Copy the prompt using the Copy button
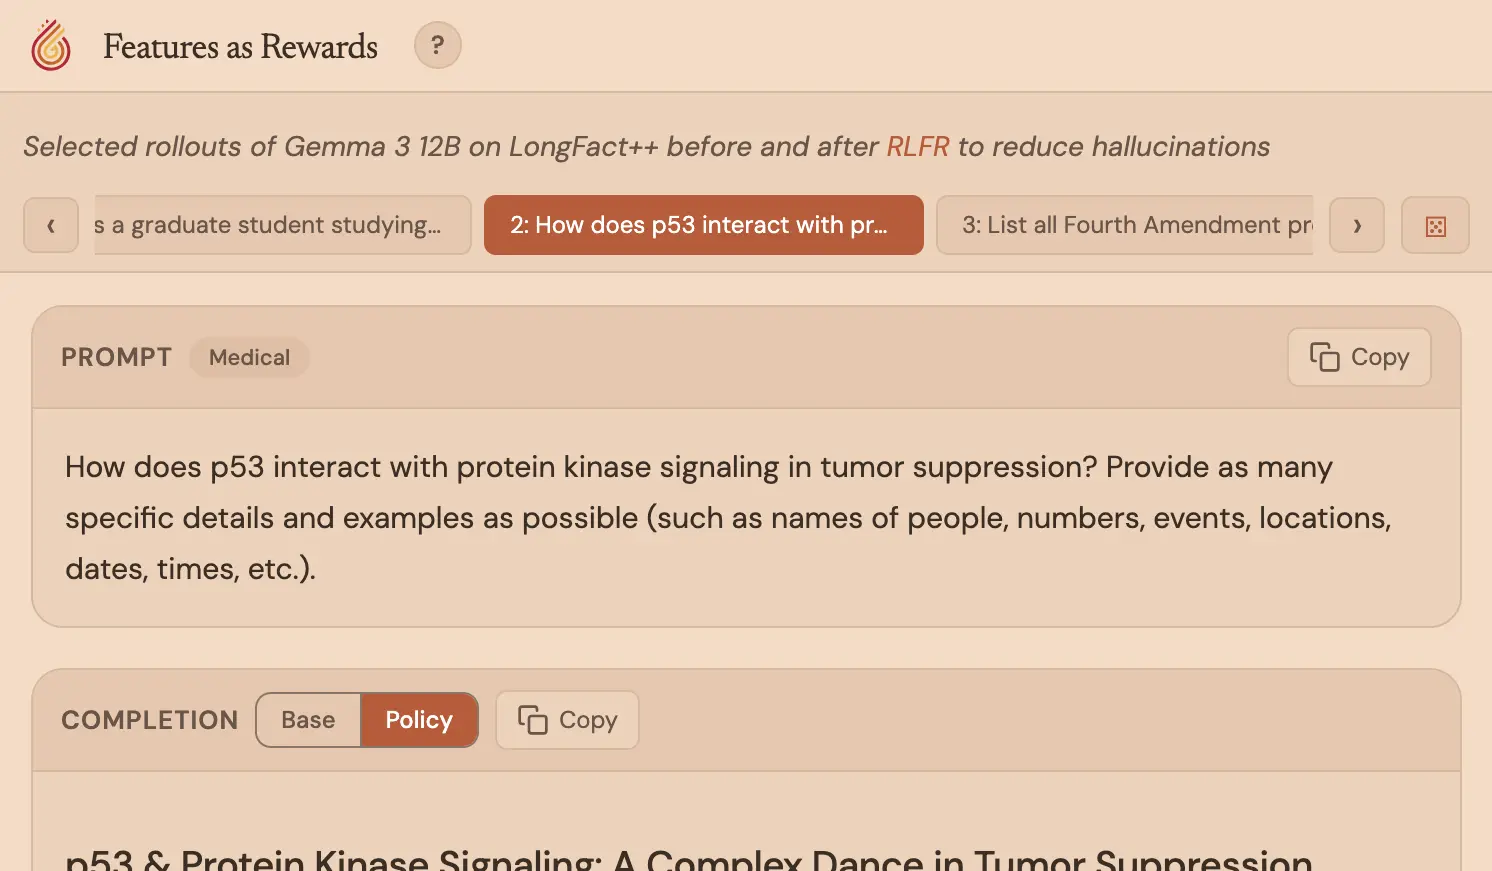Screen dimensions: 1492x871 point(1359,357)
